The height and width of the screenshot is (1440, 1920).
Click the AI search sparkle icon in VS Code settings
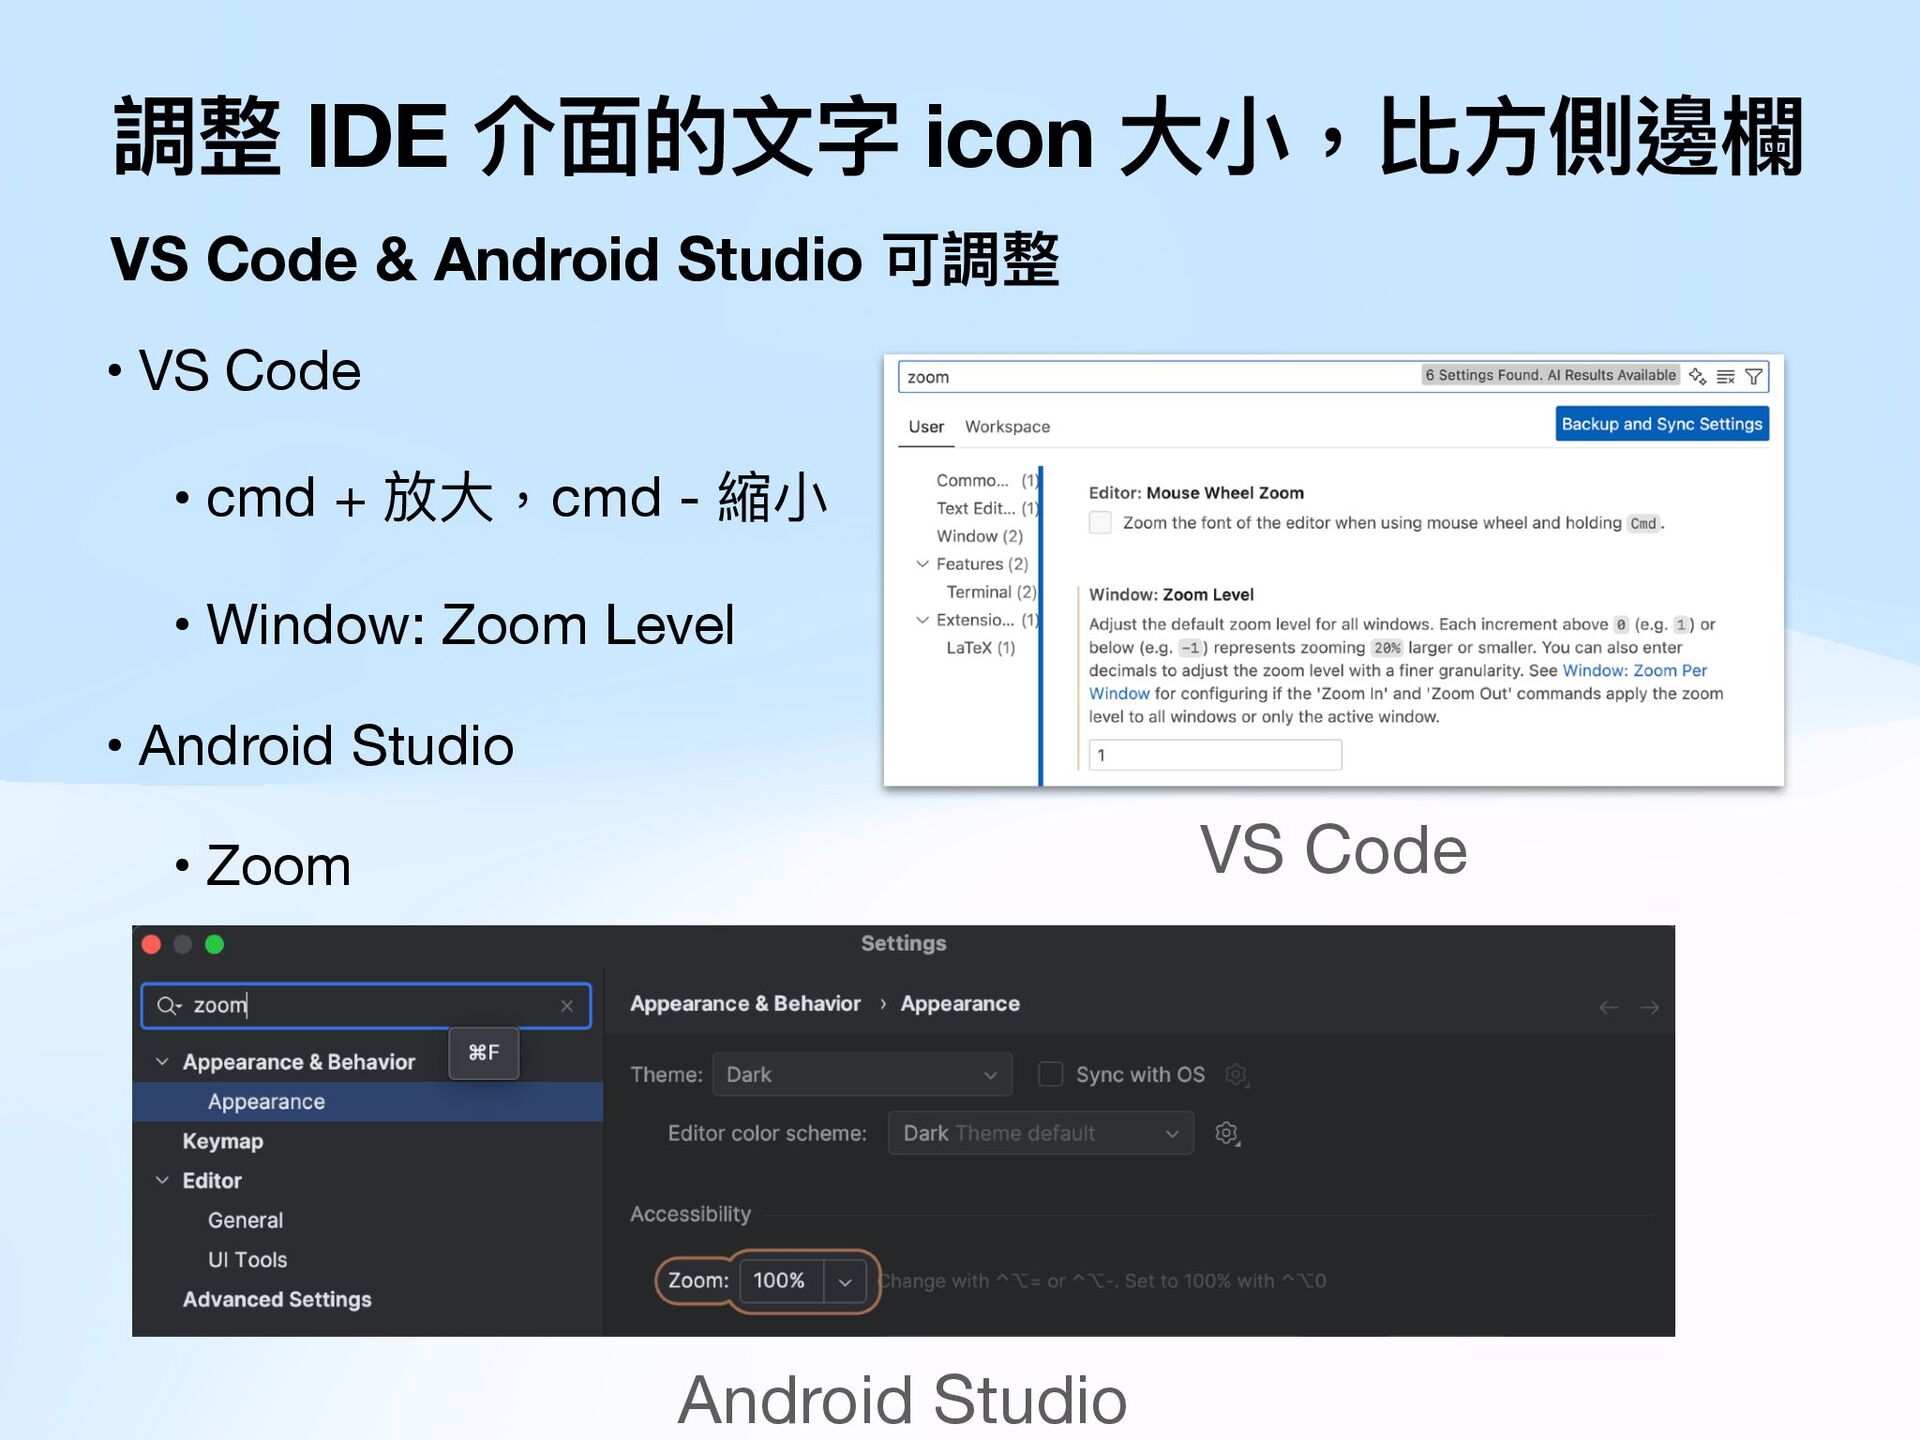pyautogui.click(x=1697, y=376)
